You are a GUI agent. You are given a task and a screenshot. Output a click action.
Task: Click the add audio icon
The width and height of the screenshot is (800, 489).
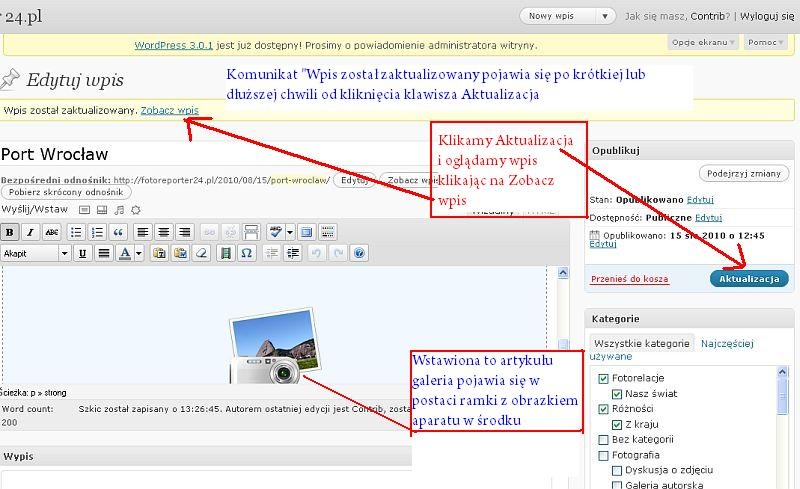119,209
